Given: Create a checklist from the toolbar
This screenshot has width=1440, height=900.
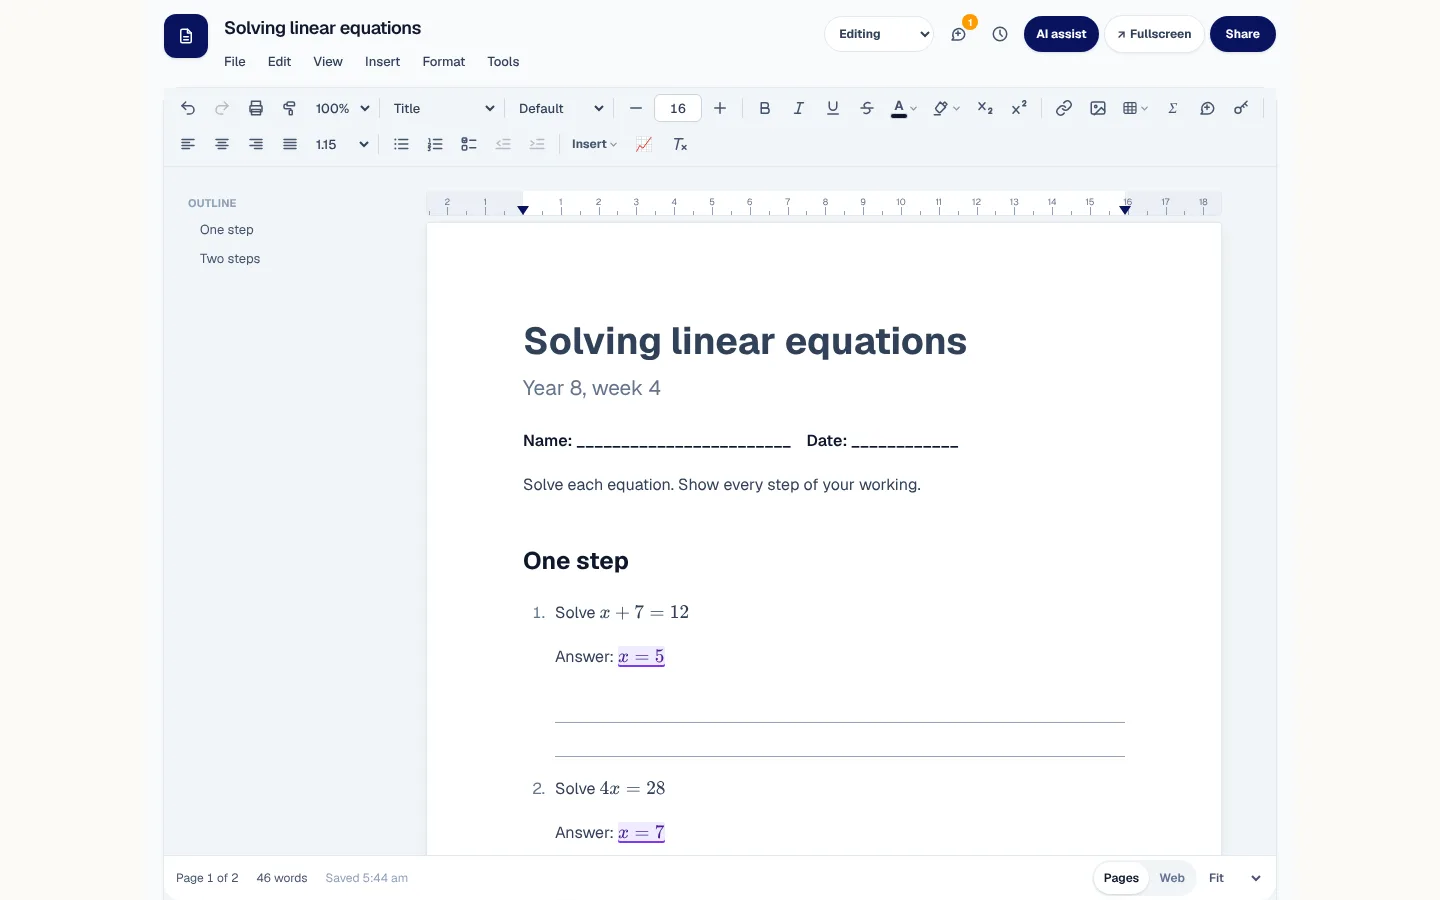Looking at the screenshot, I should tap(469, 144).
